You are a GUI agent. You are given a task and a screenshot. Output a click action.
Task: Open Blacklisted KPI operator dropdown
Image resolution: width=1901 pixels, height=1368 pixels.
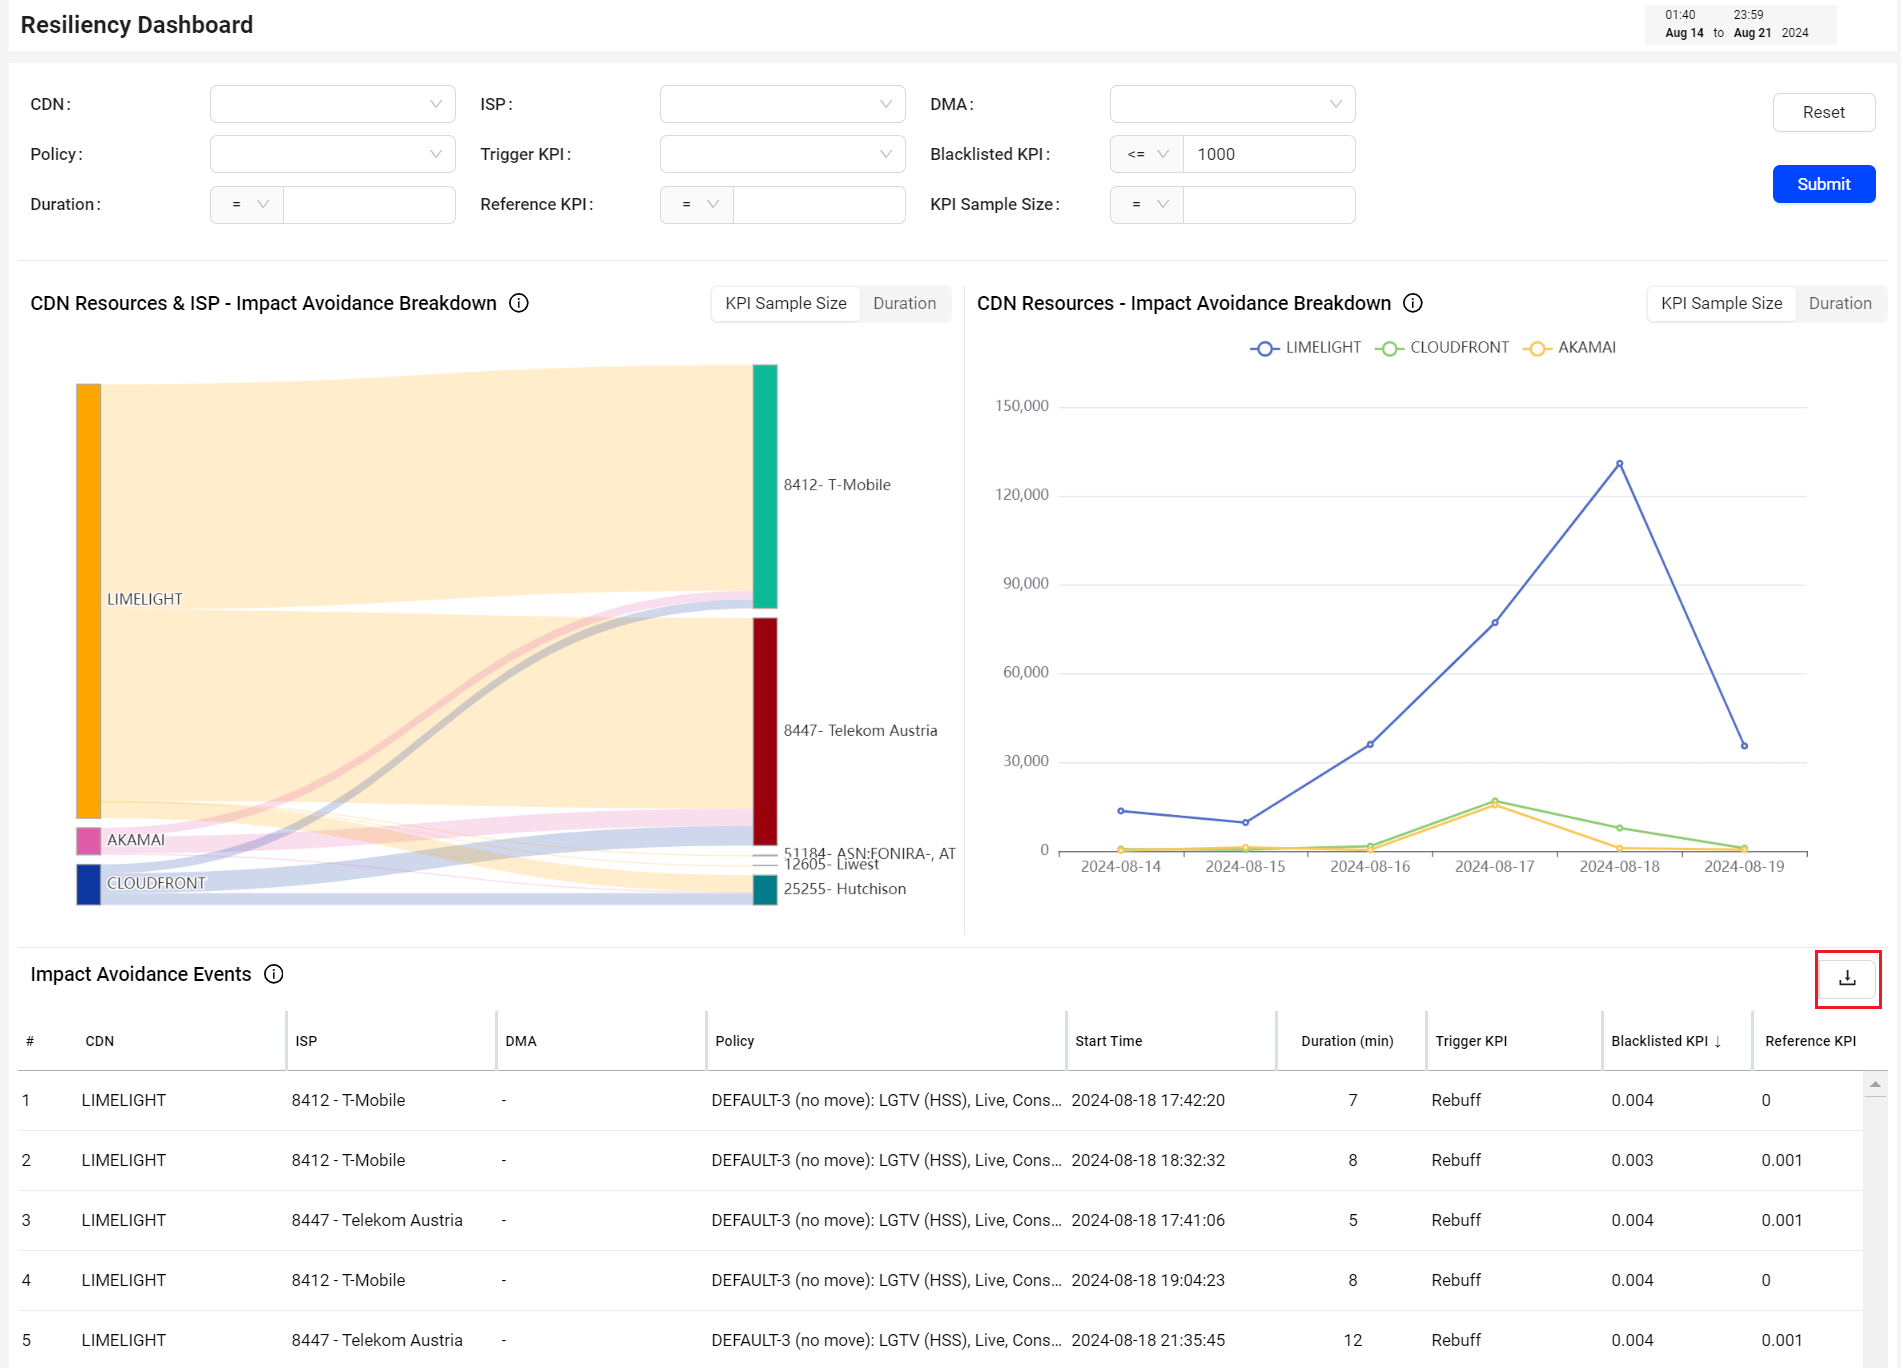tap(1147, 154)
